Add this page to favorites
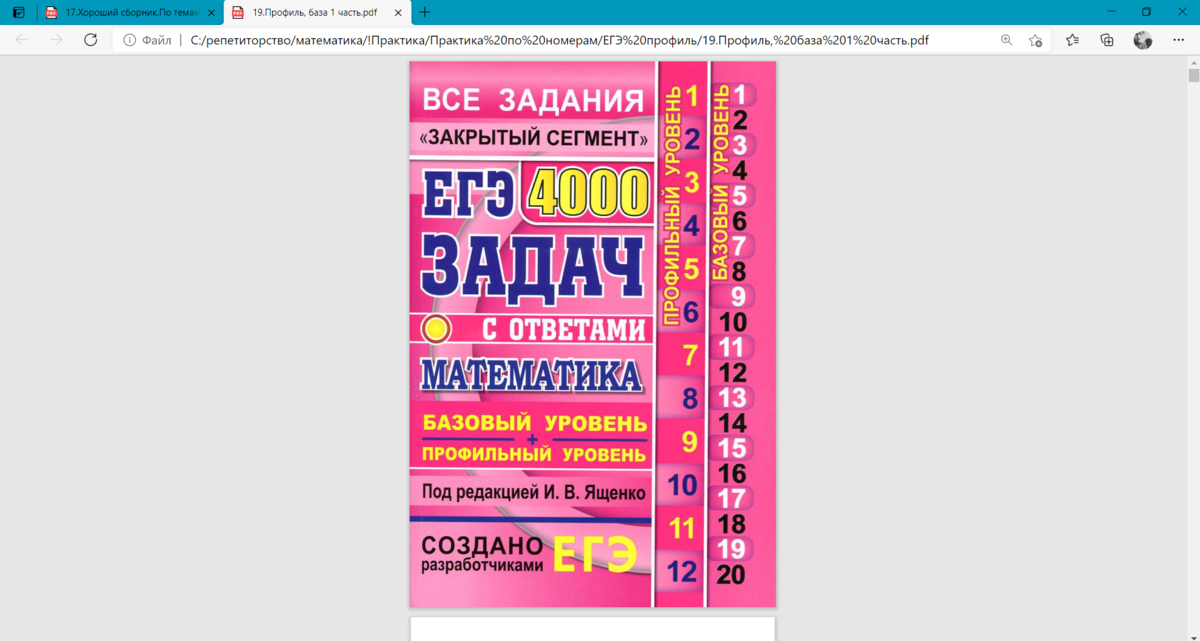 point(1036,40)
